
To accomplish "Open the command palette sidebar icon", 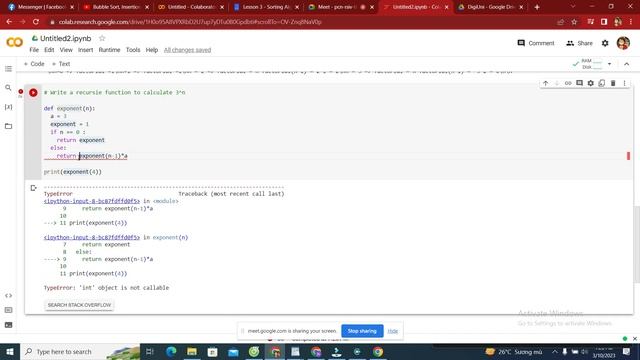I will pyautogui.click(x=8, y=310).
